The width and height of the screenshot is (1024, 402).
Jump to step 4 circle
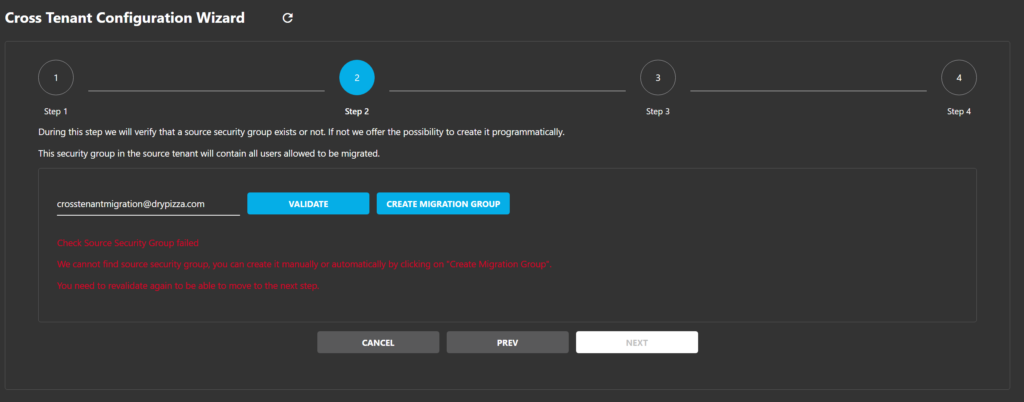pyautogui.click(x=959, y=78)
